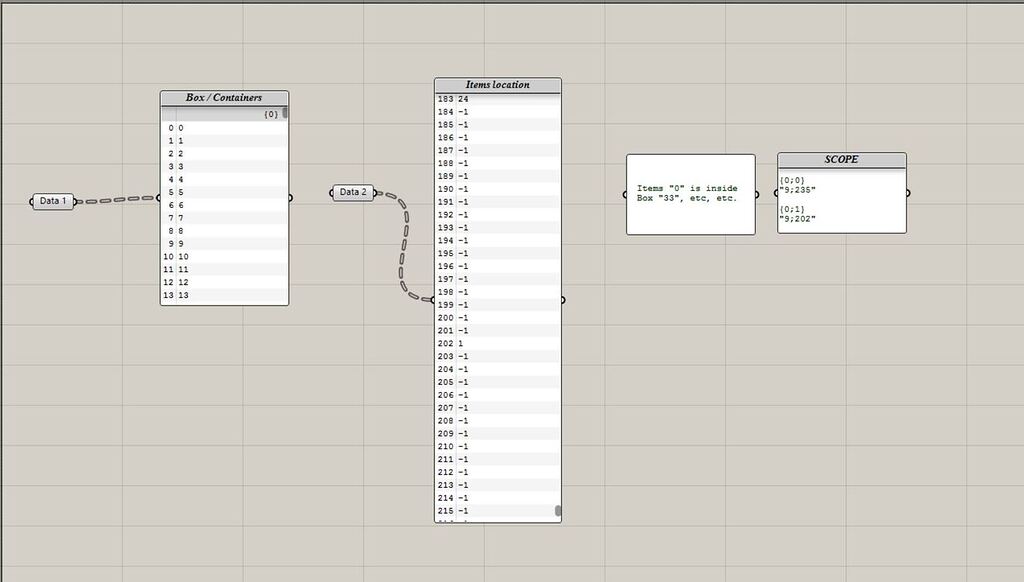Click the output grip of the SCOPE panel

[x=907, y=192]
